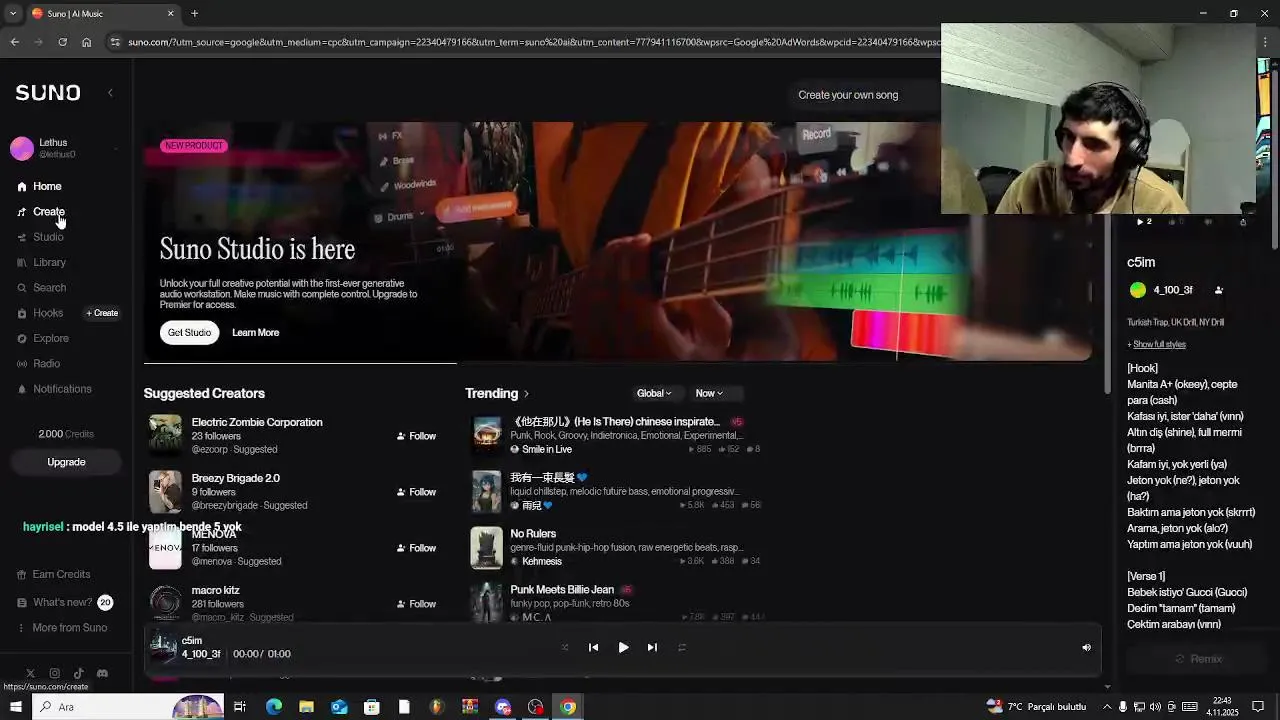Open Windows Start menu

[15, 707]
